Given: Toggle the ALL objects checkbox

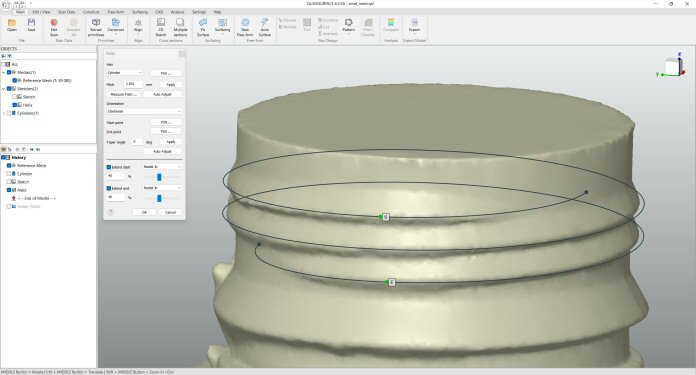Looking at the screenshot, I should pyautogui.click(x=4, y=64).
